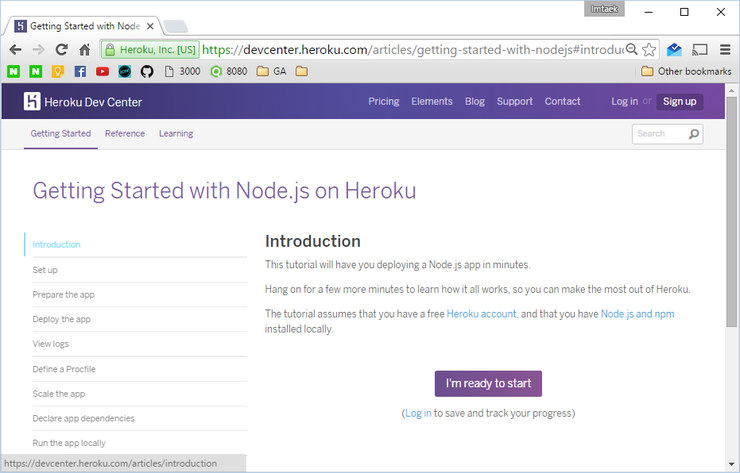Open the unnamed bookmarks folder
The height and width of the screenshot is (473, 740).
click(x=302, y=71)
